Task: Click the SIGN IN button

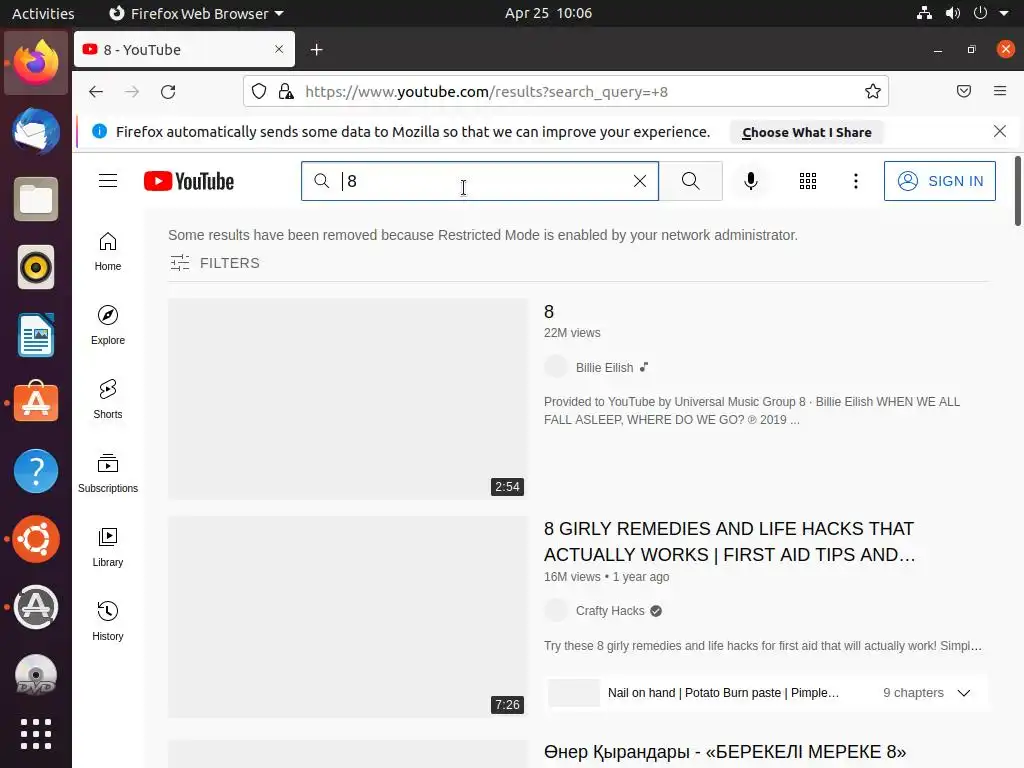Action: [940, 181]
